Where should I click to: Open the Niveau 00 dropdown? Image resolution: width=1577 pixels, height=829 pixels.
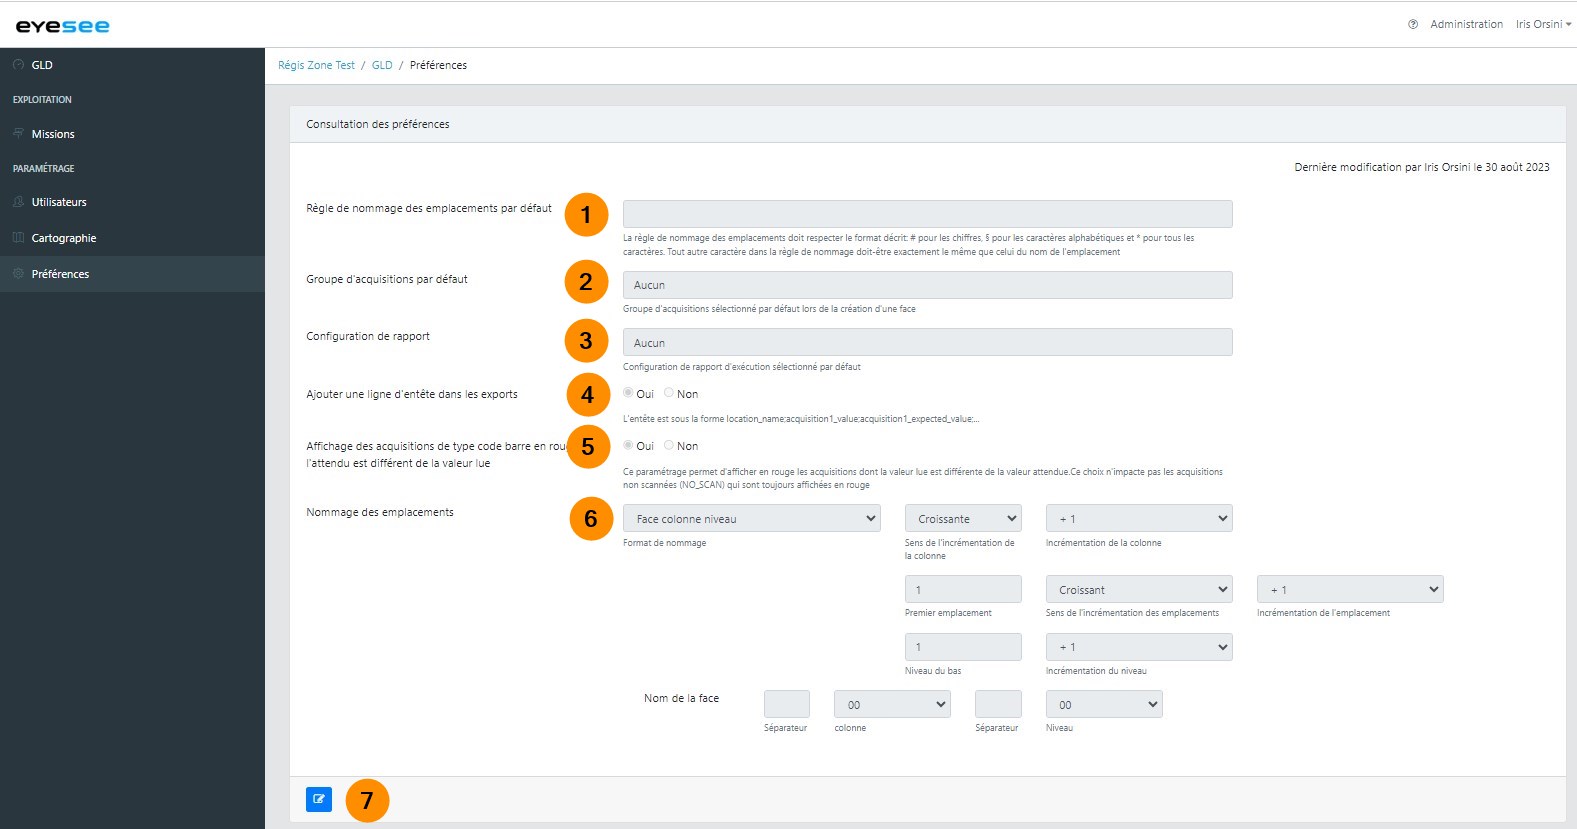(x=1104, y=704)
